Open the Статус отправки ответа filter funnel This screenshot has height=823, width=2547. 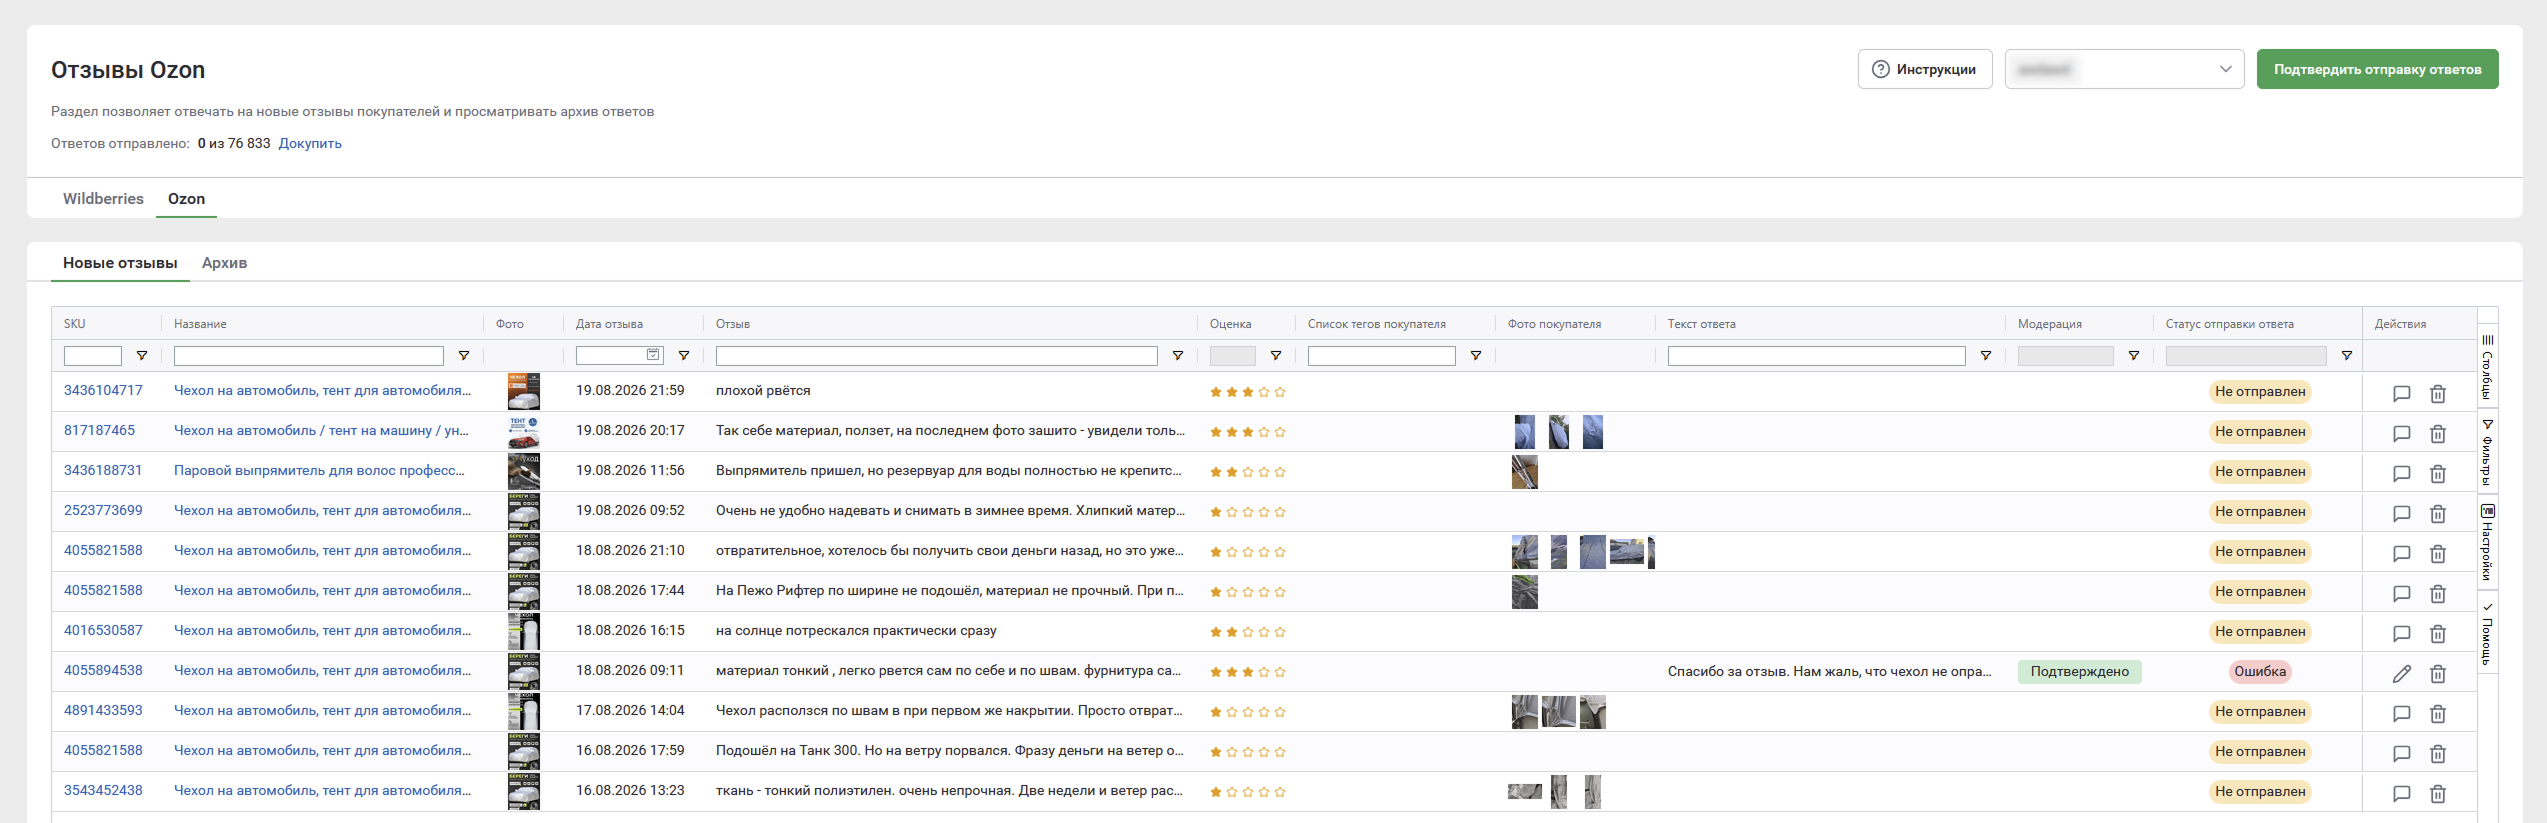(x=2347, y=356)
